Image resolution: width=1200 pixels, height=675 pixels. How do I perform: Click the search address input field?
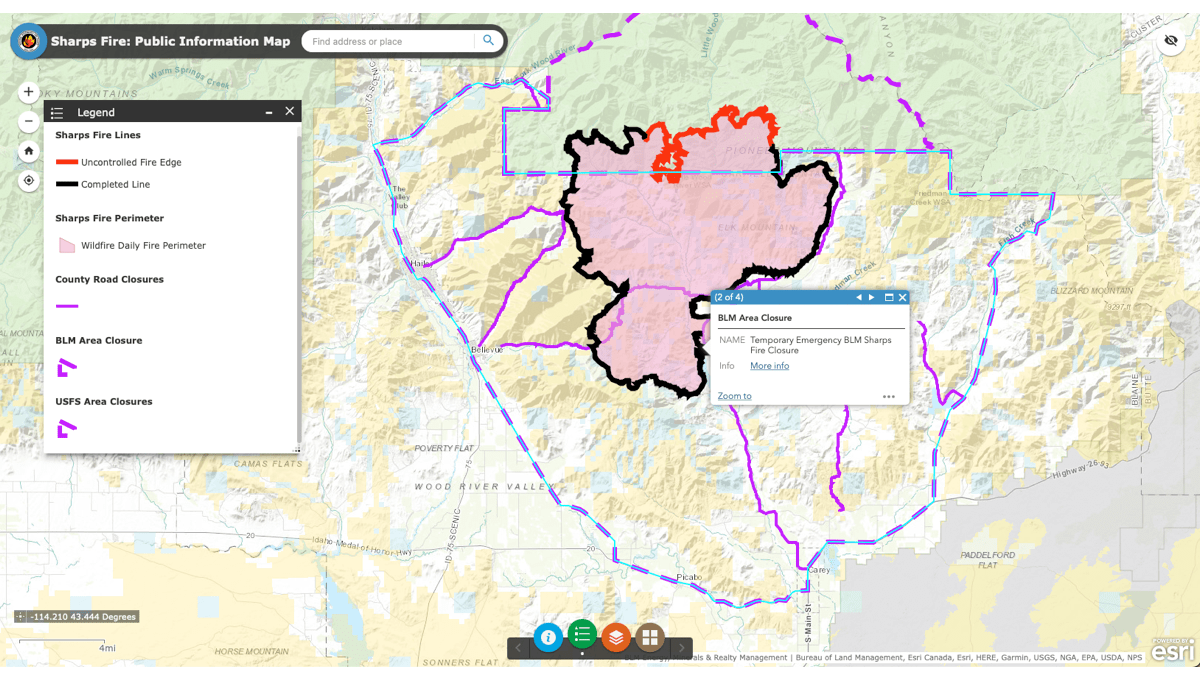coord(390,40)
